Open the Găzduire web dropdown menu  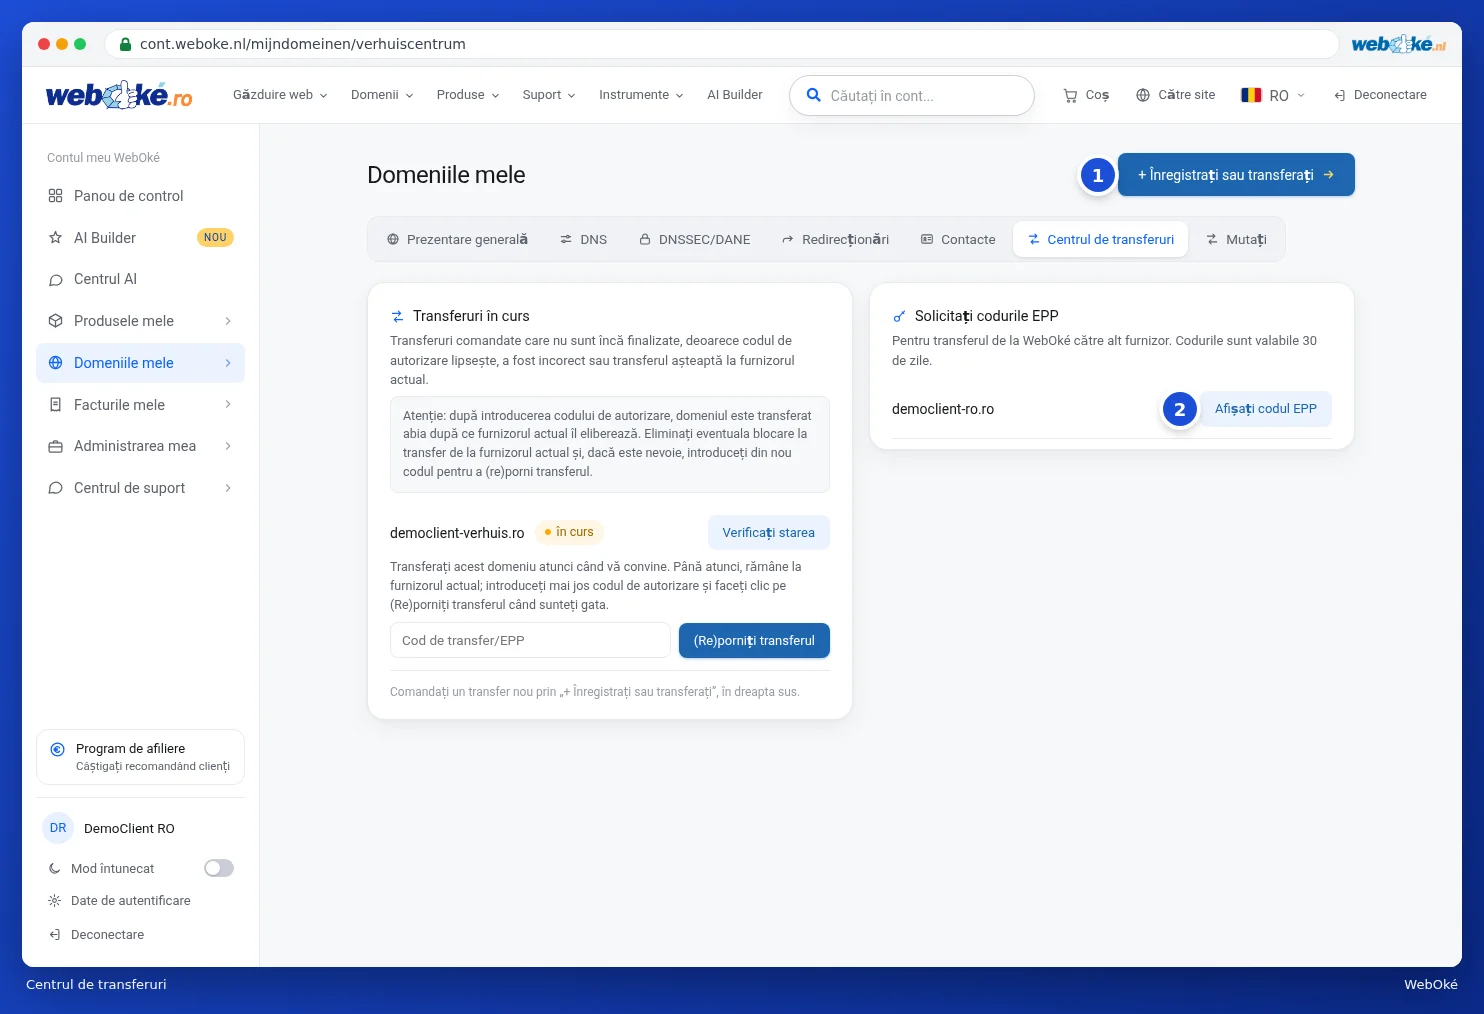280,95
